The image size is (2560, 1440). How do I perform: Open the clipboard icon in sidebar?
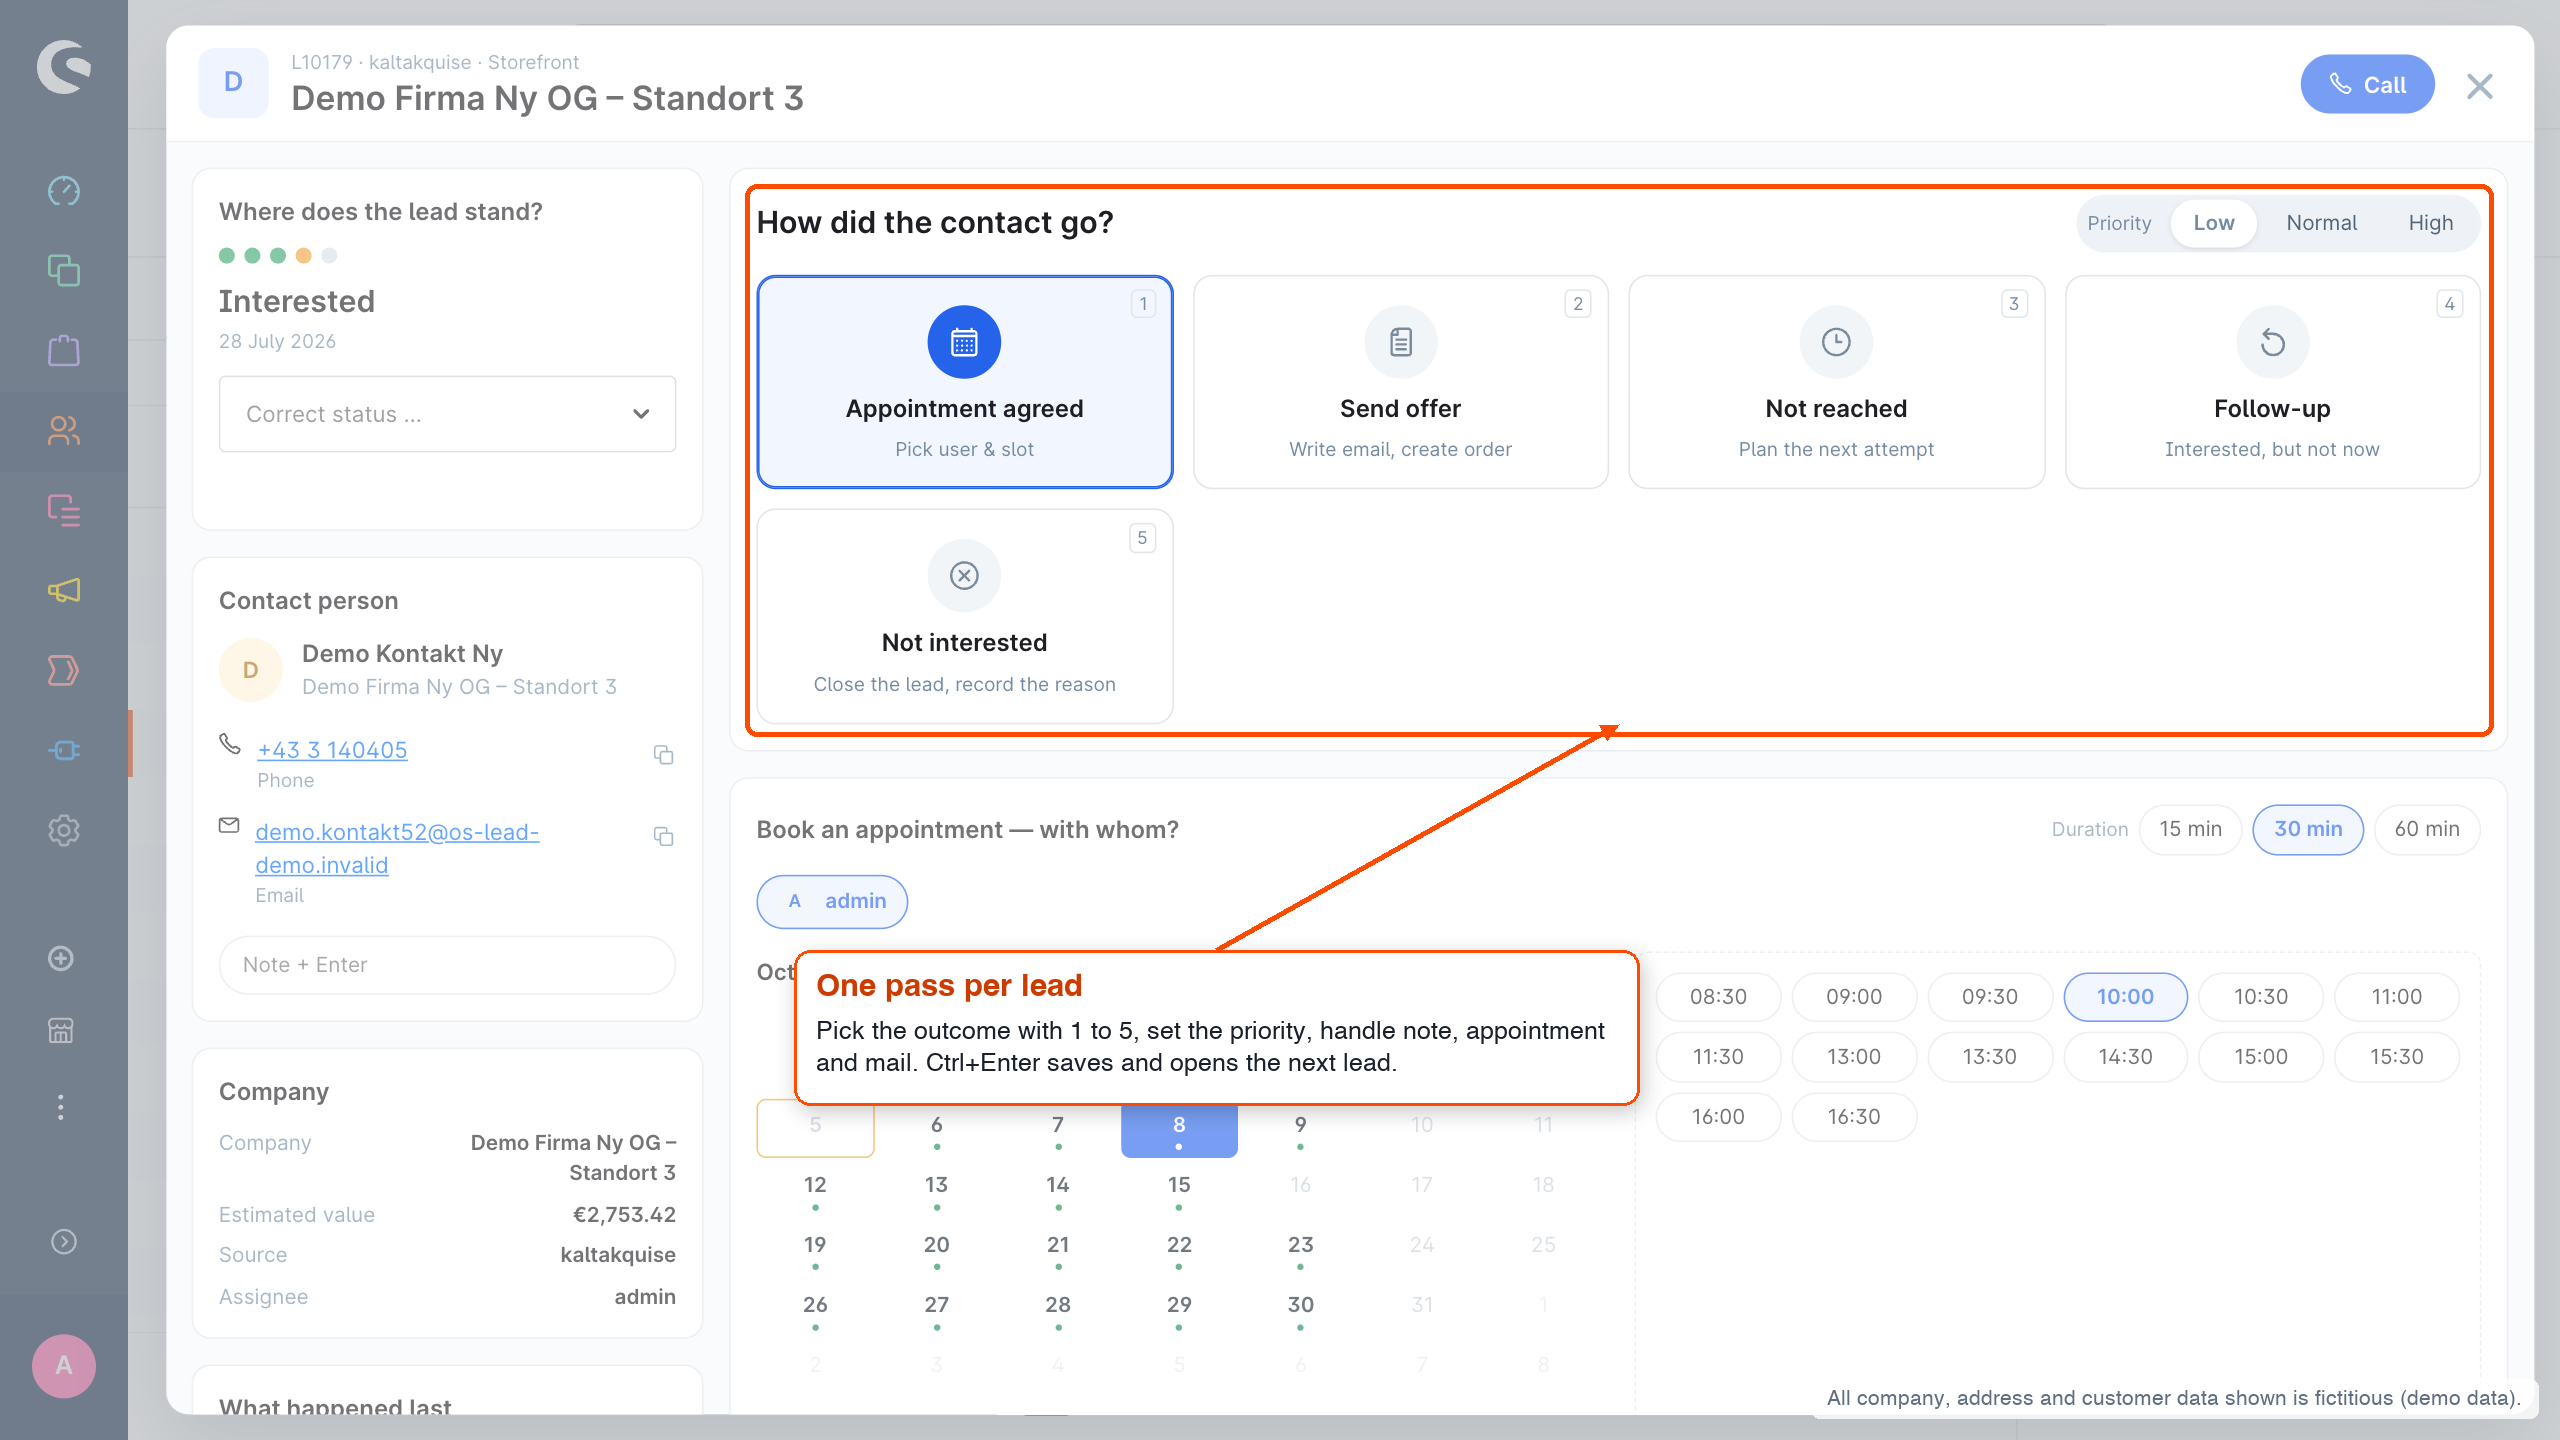tap(64, 351)
